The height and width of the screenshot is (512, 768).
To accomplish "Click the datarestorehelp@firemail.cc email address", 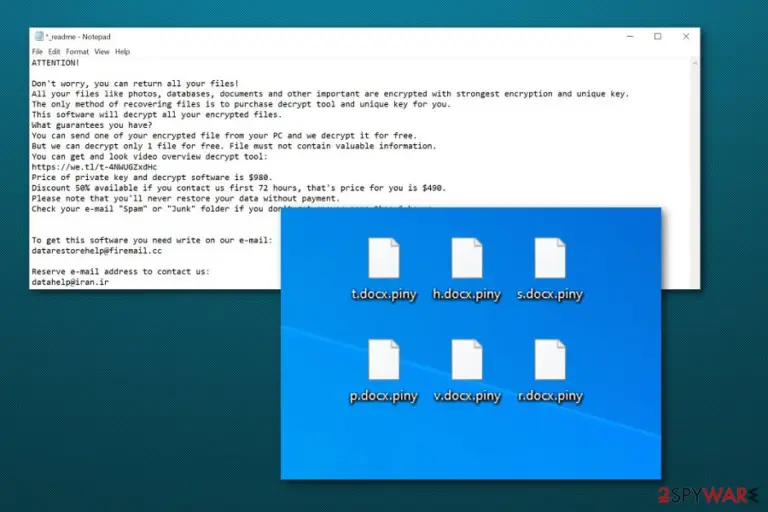I will coord(96,251).
